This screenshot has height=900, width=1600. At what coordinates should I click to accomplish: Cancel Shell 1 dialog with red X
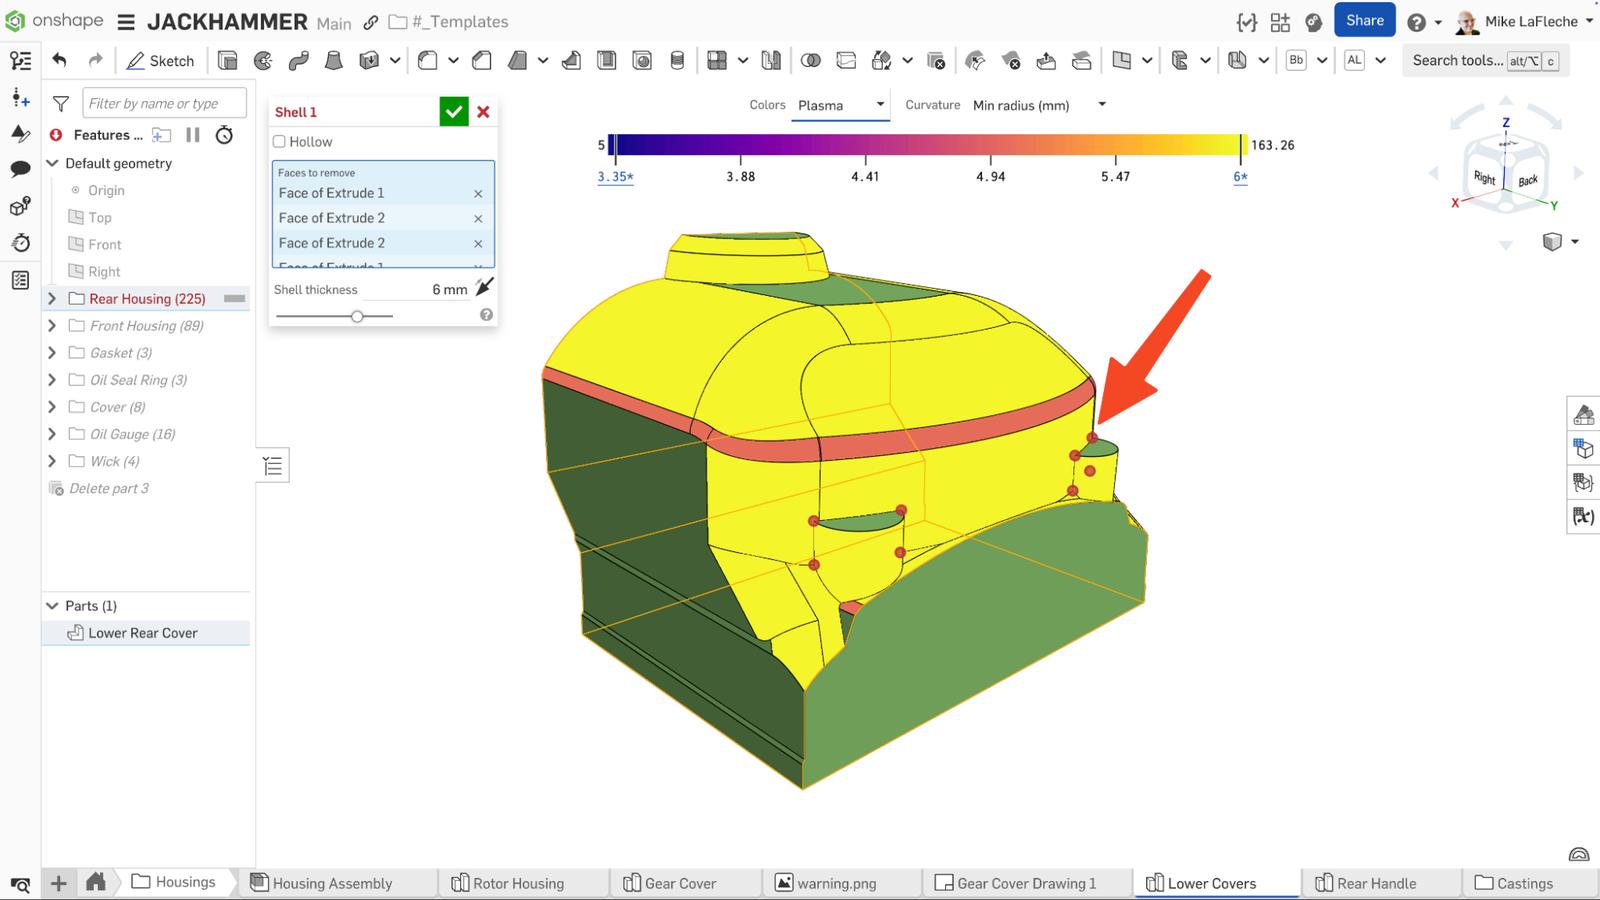[x=483, y=112]
